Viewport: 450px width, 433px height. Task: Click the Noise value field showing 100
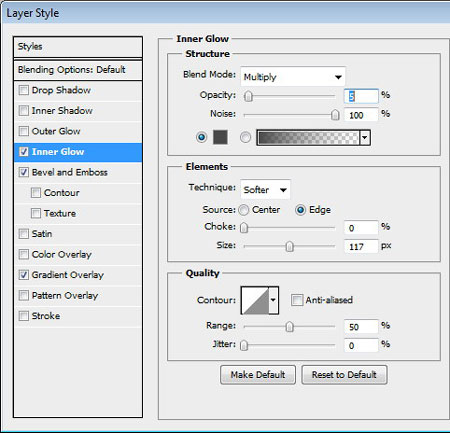361,115
